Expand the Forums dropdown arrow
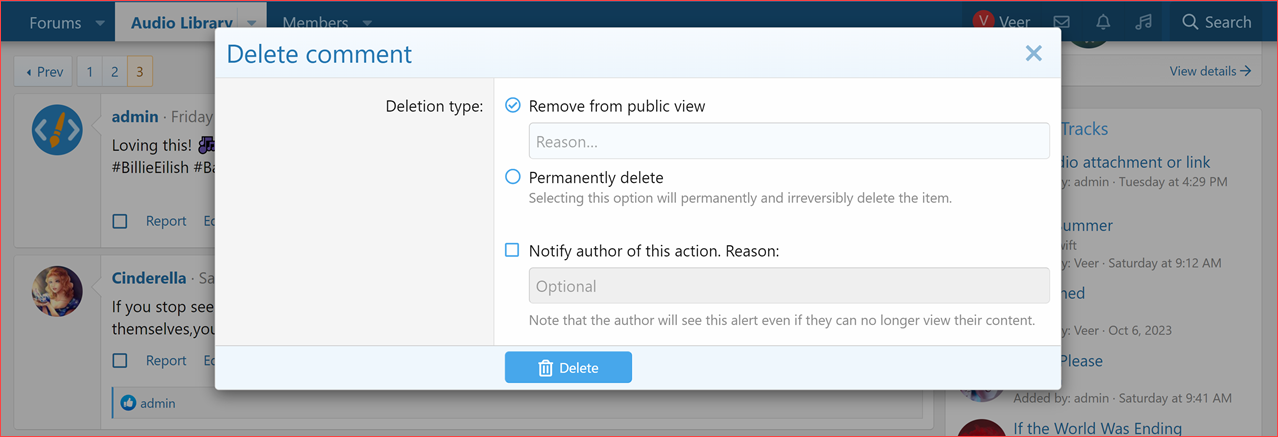Image resolution: width=1278 pixels, height=437 pixels. [x=99, y=23]
